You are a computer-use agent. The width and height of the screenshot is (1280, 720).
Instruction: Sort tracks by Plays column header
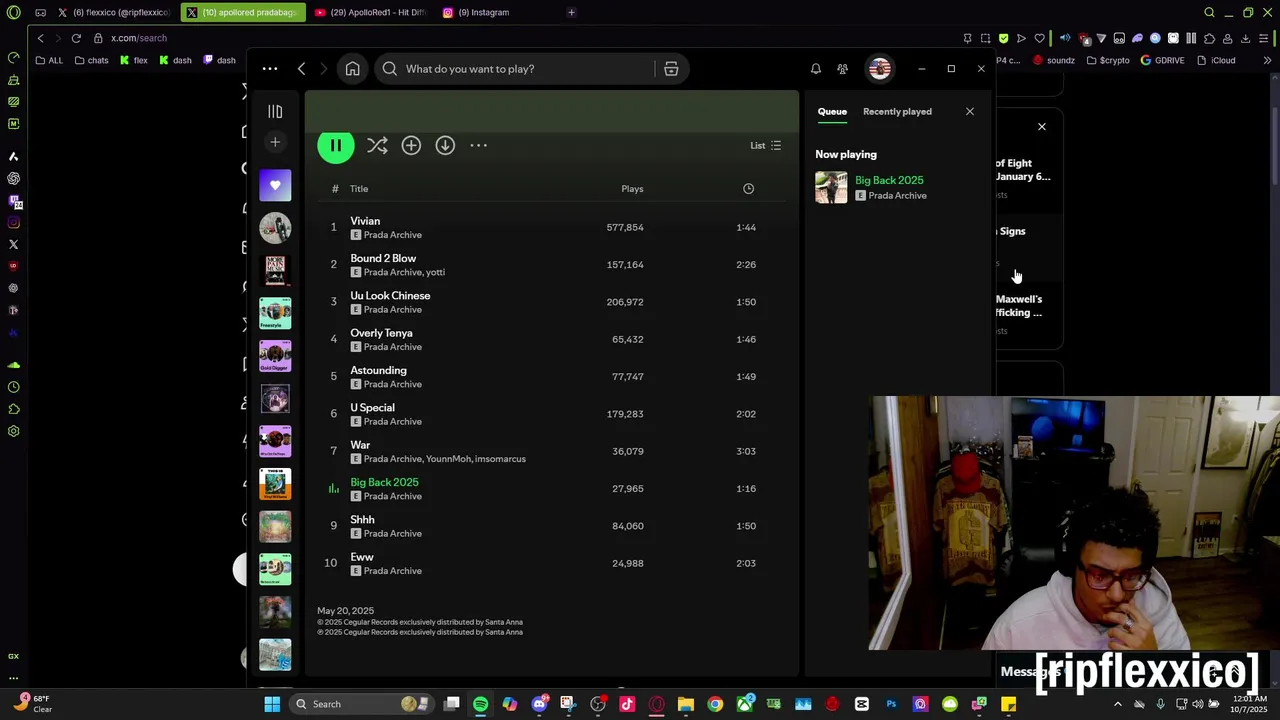pos(632,189)
